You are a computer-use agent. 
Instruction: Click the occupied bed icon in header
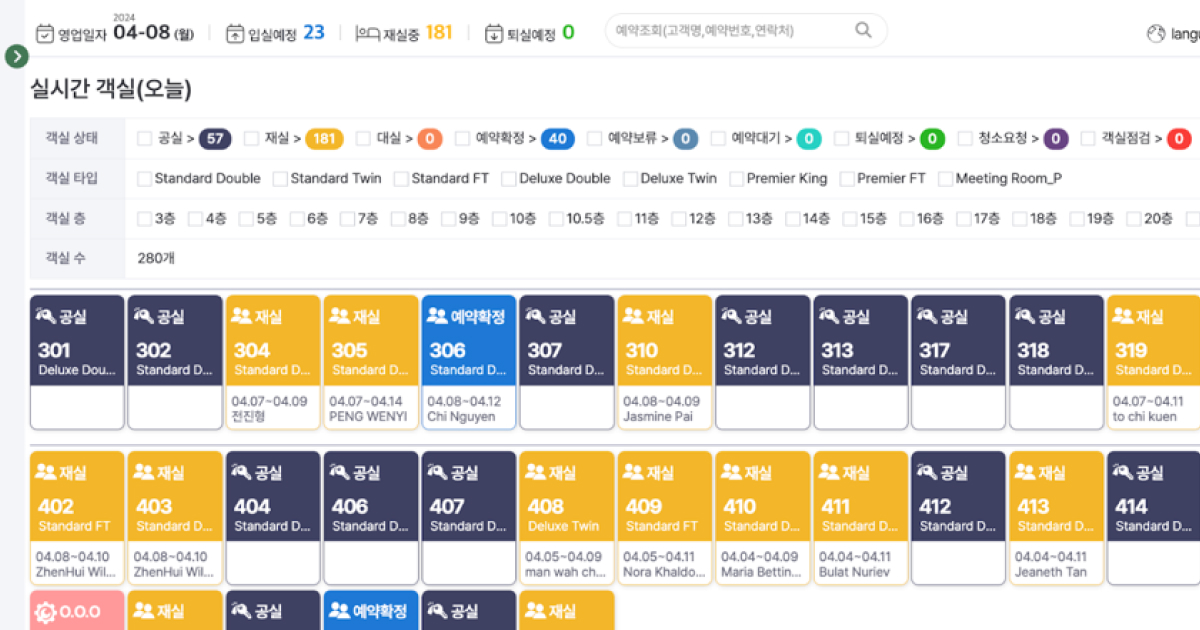point(368,33)
